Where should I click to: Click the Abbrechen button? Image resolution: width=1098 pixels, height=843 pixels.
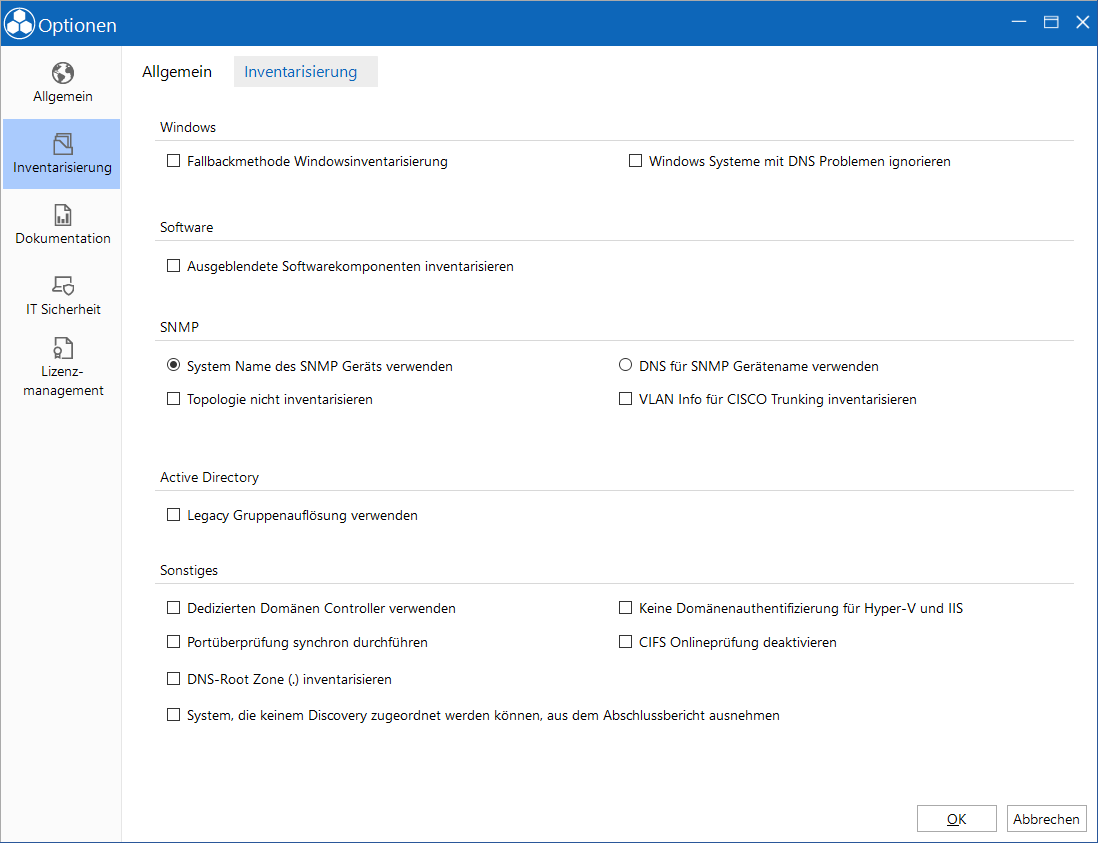(x=1046, y=819)
